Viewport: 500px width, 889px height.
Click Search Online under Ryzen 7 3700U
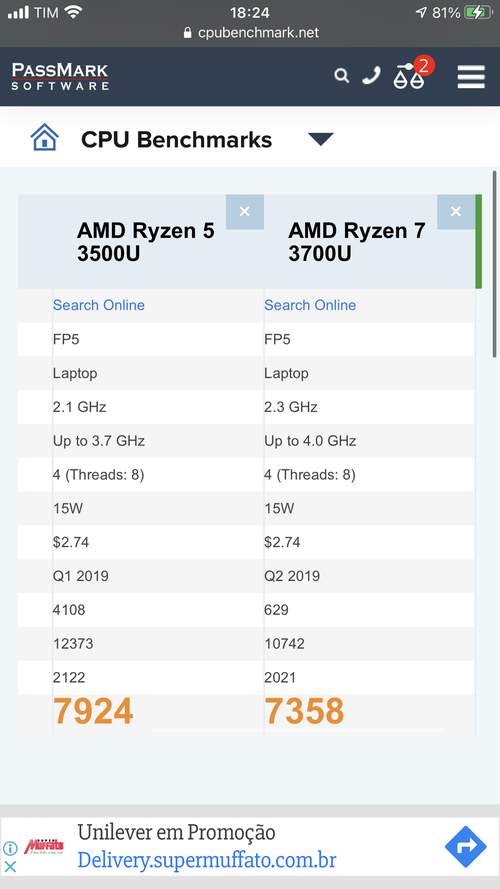point(310,305)
